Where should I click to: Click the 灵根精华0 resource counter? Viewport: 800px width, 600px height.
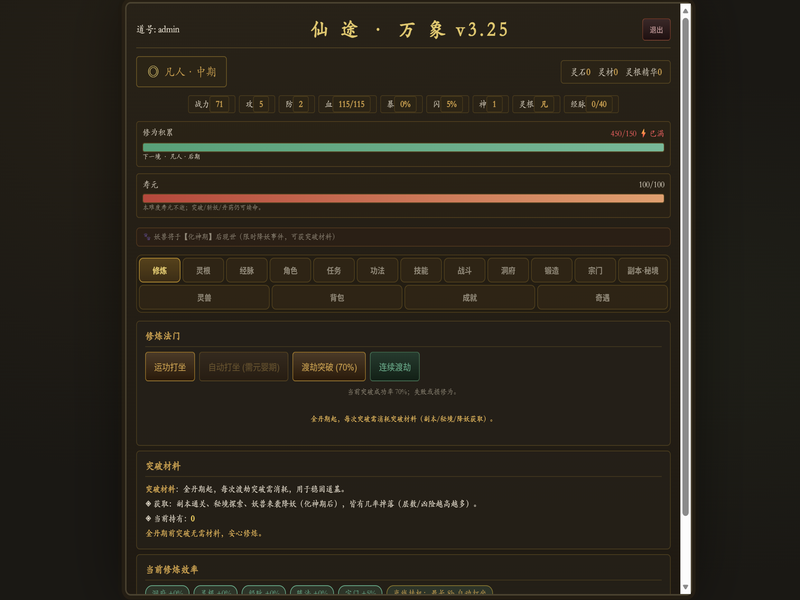(x=644, y=72)
